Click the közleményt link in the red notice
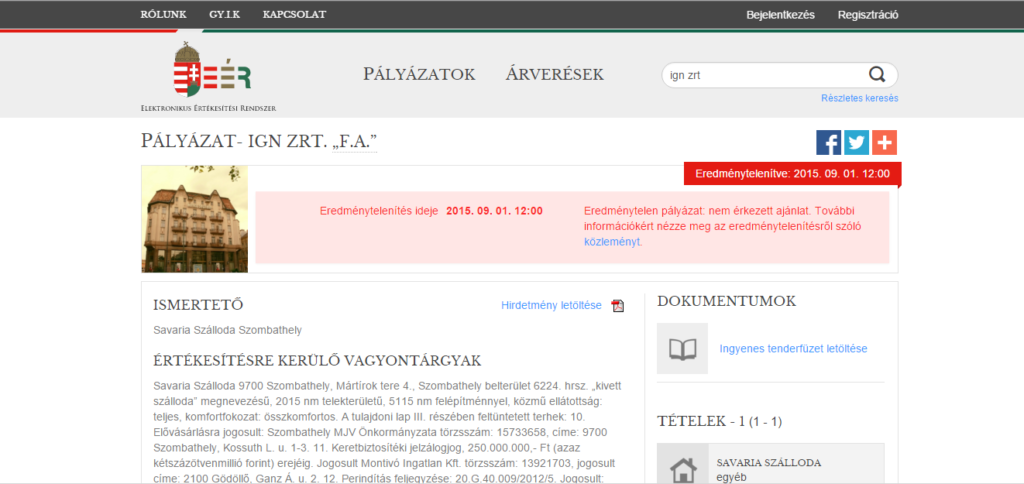Screen dimensions: 1024x484 tap(613, 242)
